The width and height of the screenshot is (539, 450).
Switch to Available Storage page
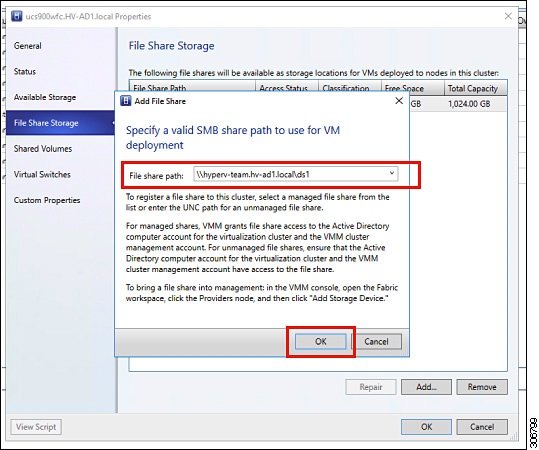pos(45,97)
